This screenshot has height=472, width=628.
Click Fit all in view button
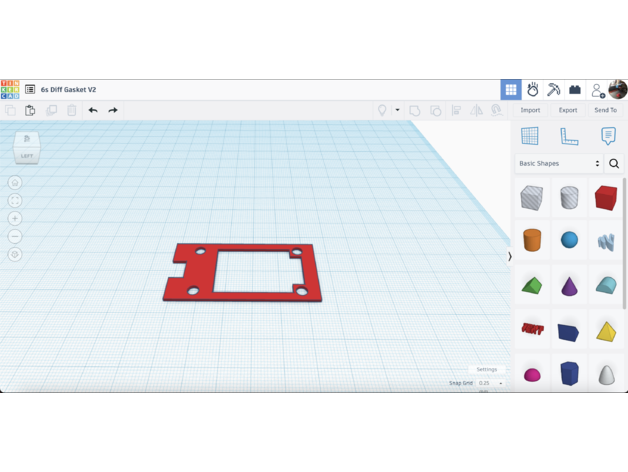pos(15,200)
